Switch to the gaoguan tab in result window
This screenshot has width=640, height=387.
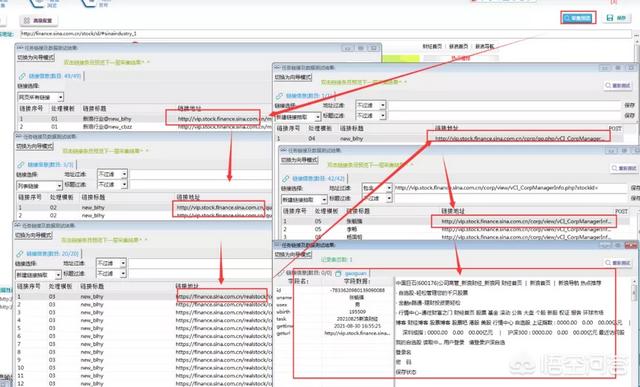356,273
